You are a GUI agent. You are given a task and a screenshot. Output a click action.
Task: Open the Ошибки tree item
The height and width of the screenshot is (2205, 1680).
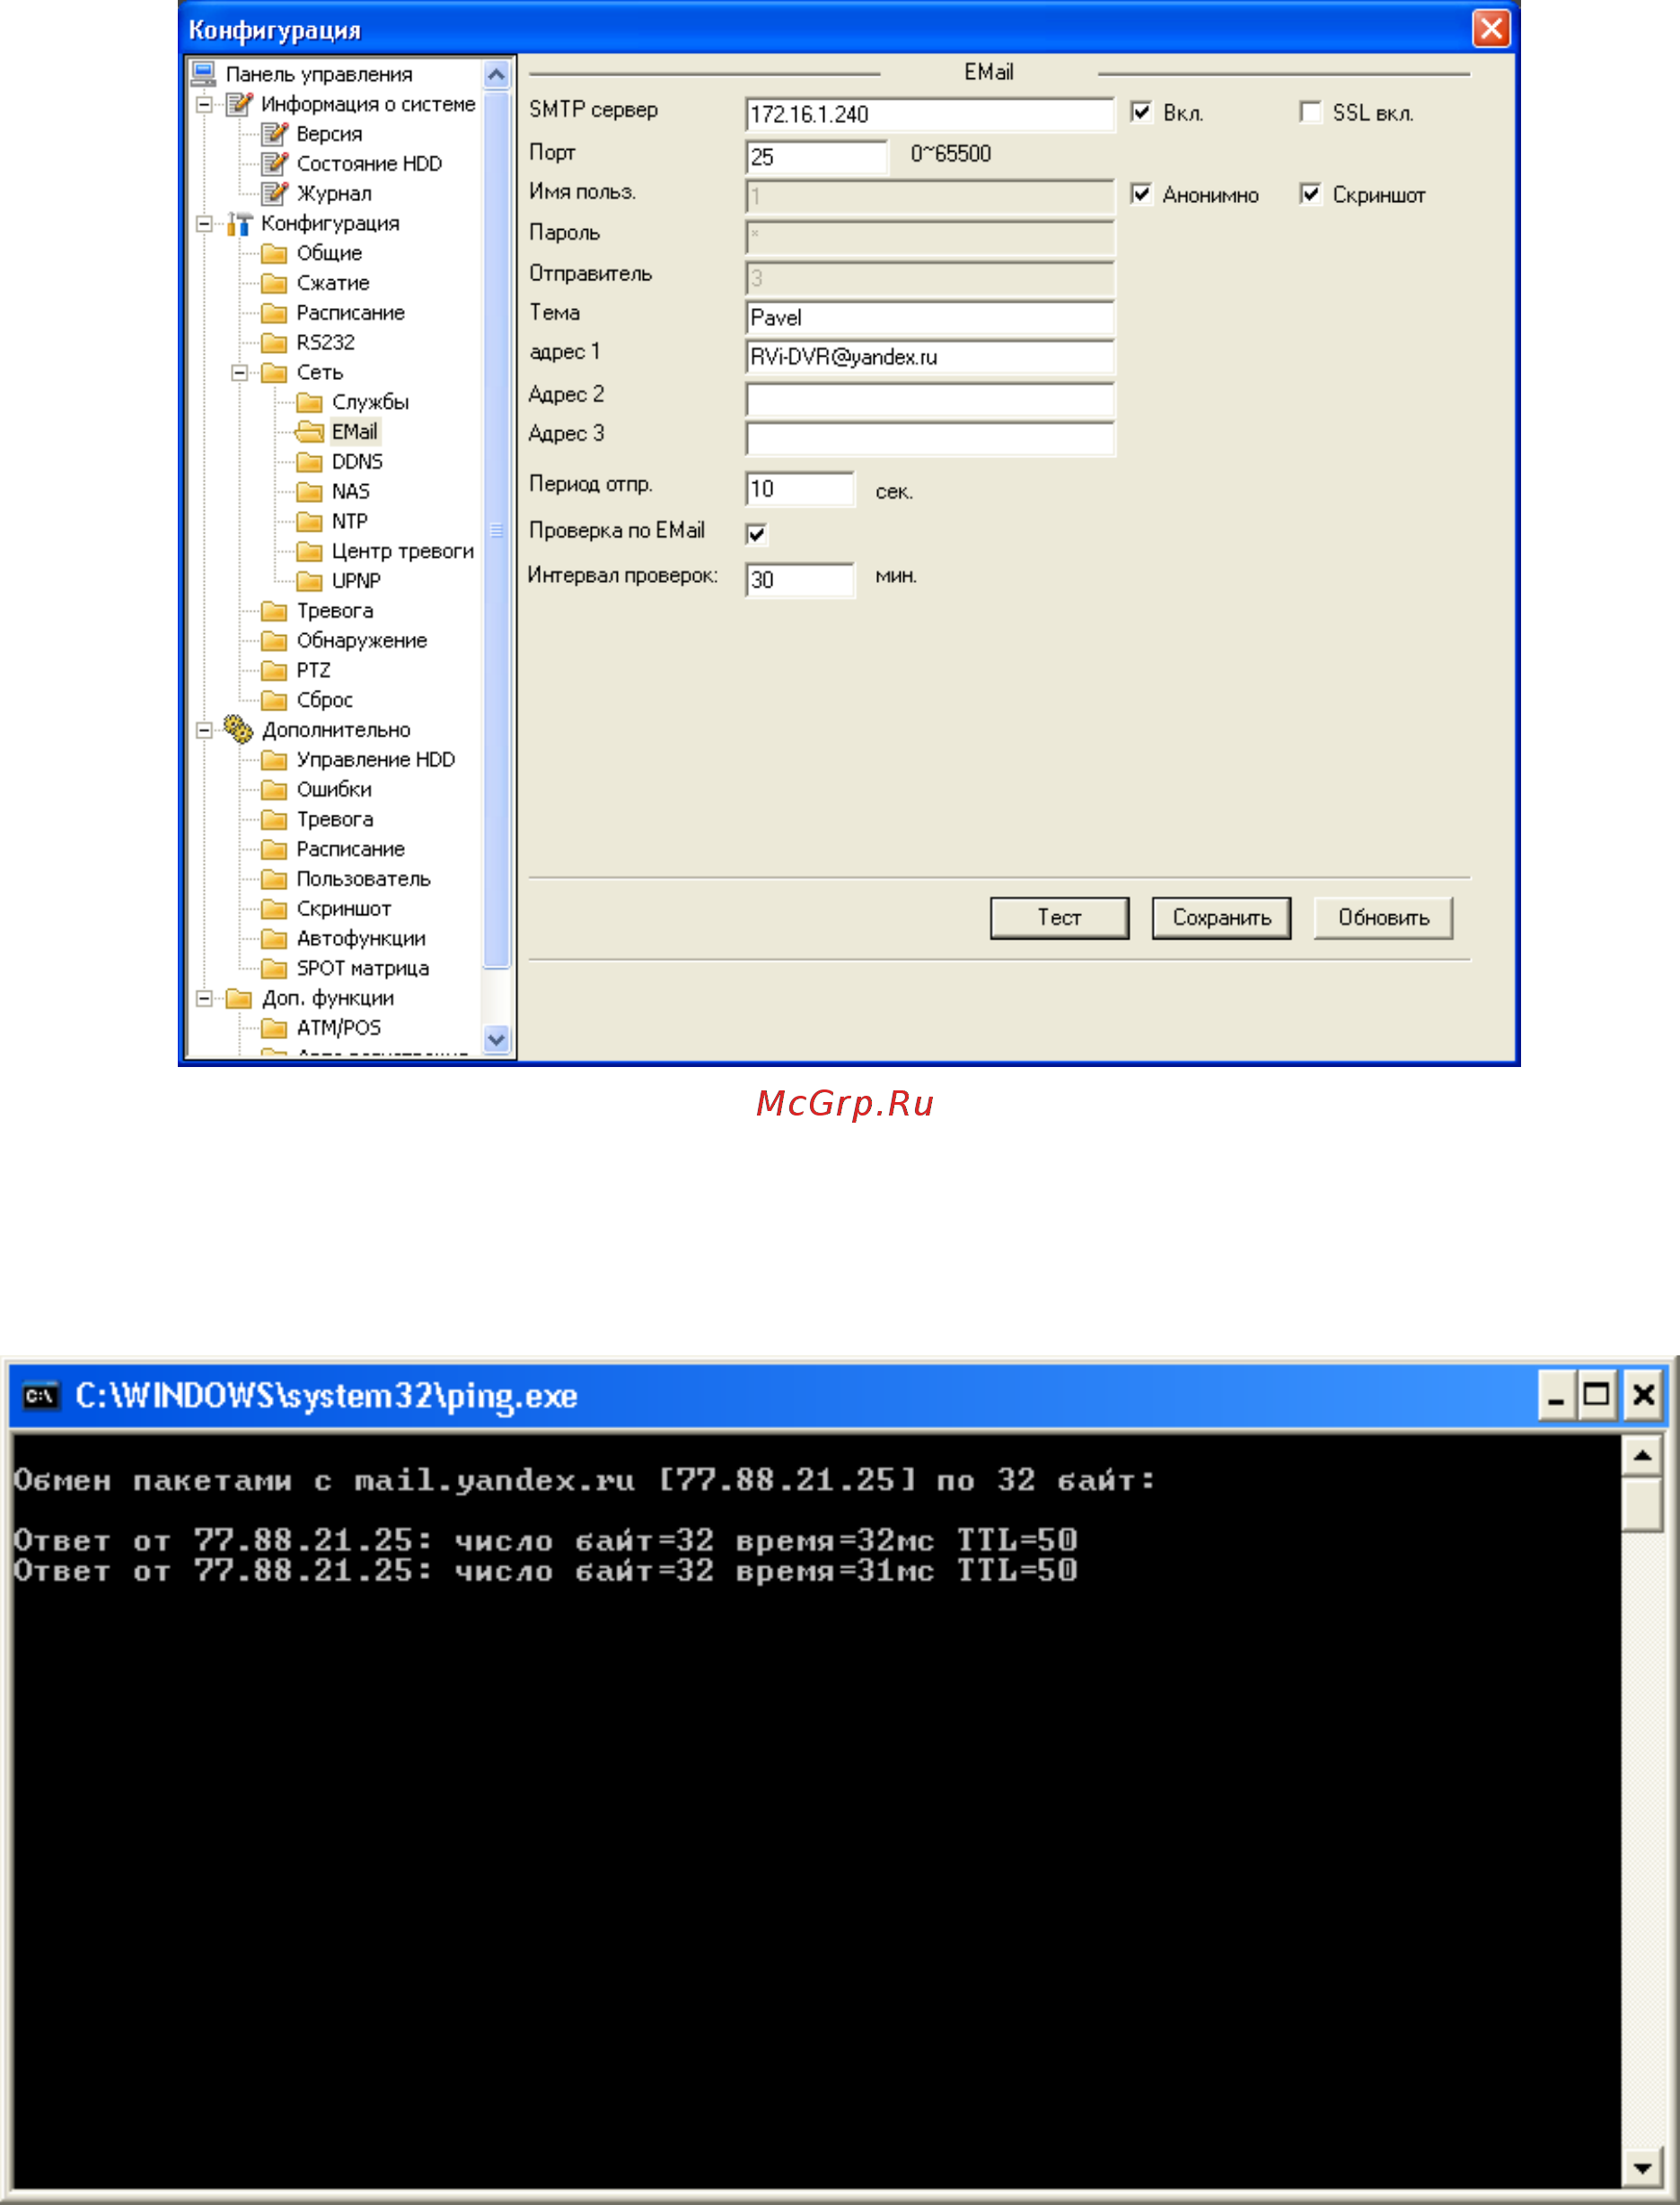tap(334, 789)
